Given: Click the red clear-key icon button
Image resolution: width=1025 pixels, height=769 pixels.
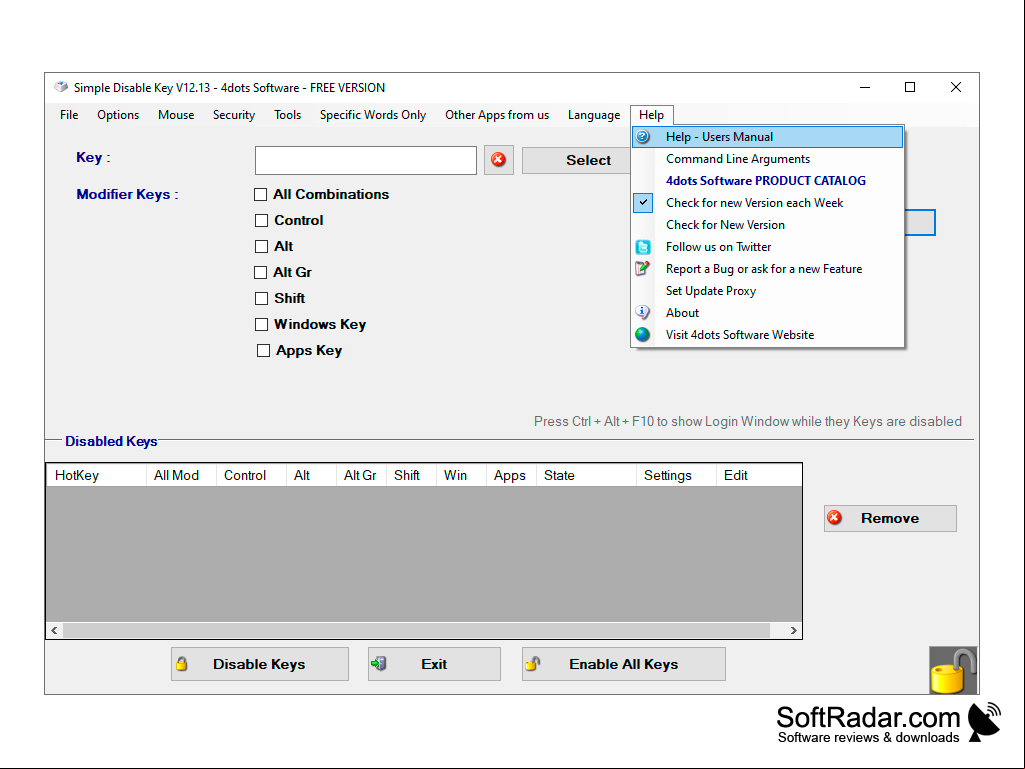Looking at the screenshot, I should point(499,160).
